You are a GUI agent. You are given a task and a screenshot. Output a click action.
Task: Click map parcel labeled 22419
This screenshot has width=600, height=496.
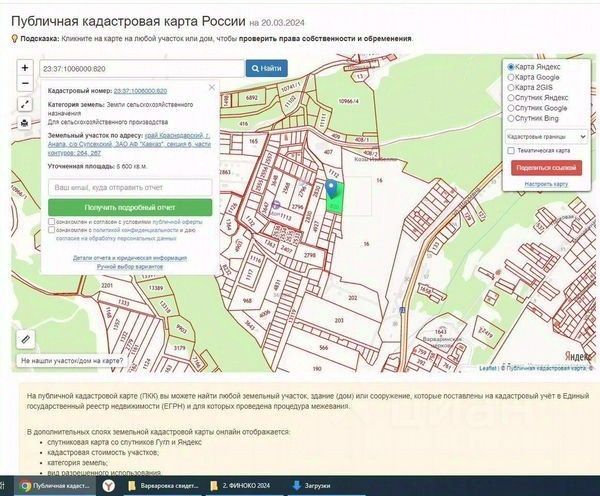click(x=486, y=332)
